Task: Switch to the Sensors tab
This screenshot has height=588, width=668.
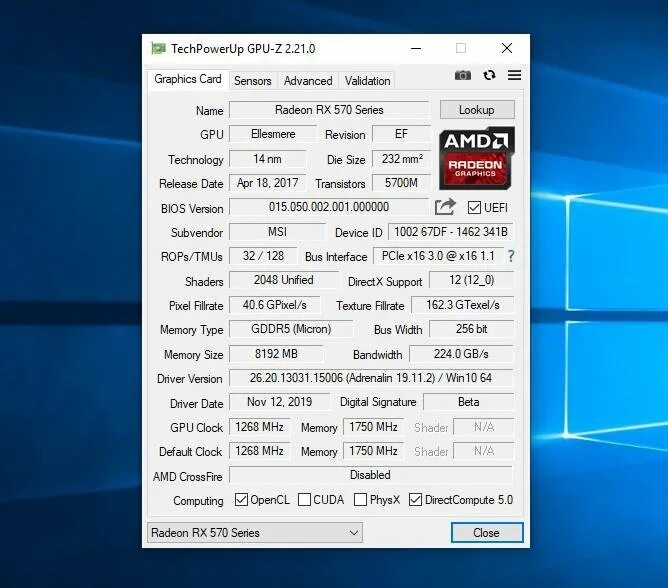Action: point(253,81)
